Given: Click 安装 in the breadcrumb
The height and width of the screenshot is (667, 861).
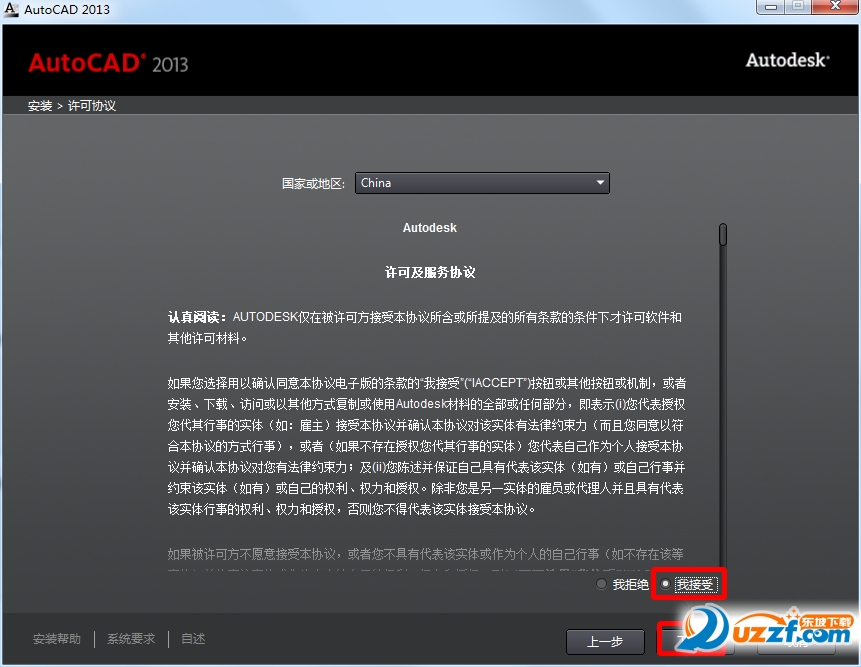Looking at the screenshot, I should click(x=40, y=105).
